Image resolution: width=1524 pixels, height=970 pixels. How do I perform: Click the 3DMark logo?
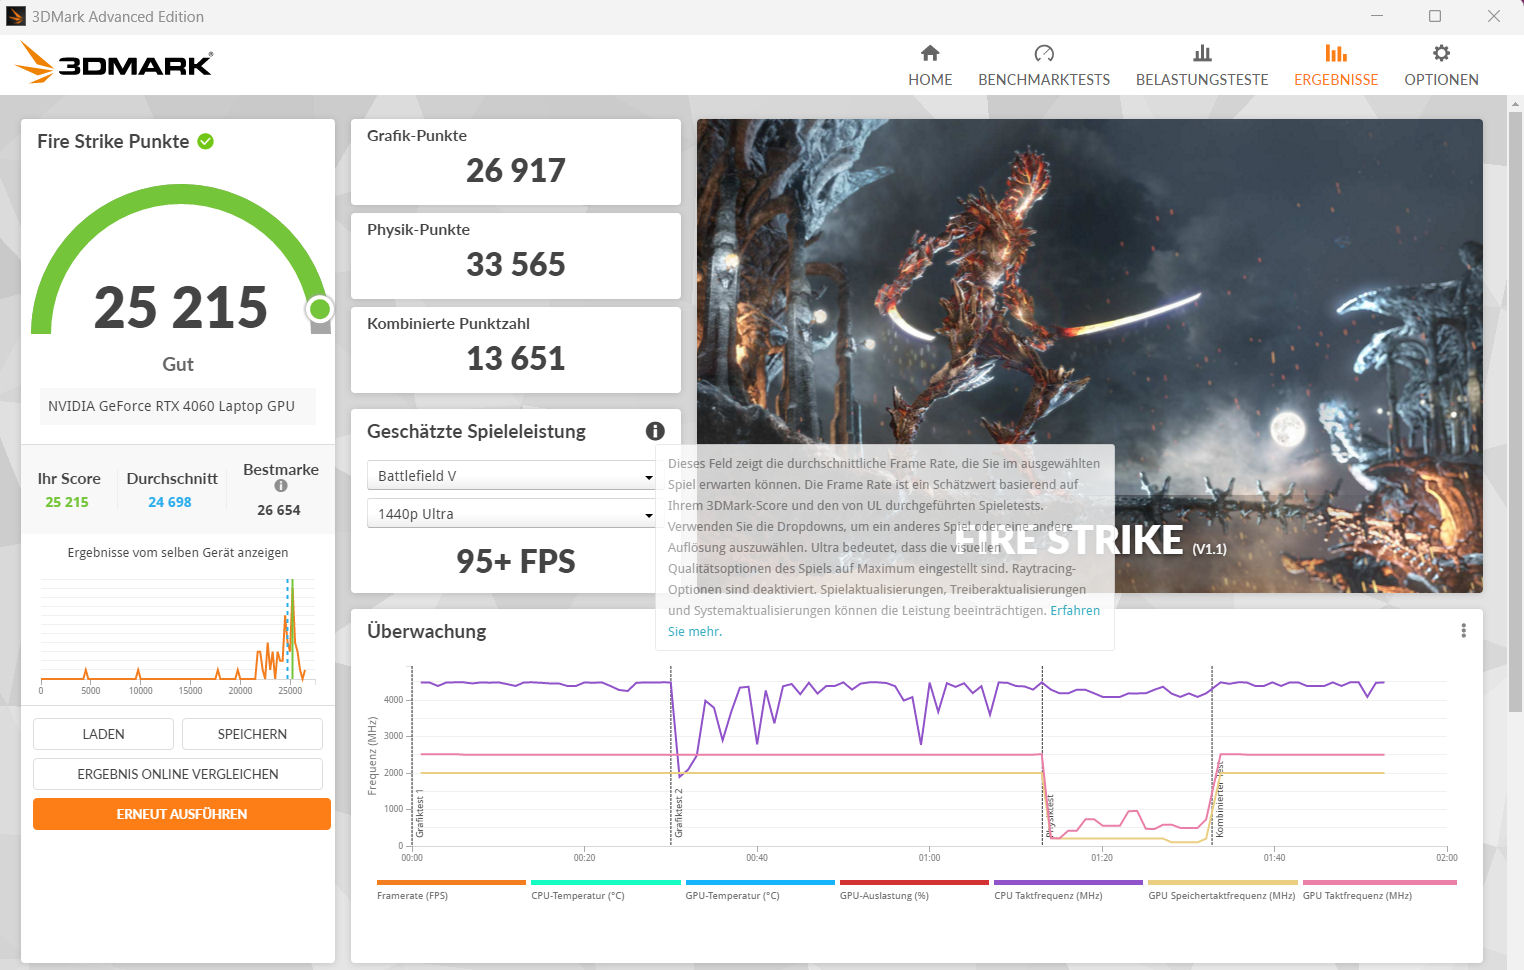(114, 63)
